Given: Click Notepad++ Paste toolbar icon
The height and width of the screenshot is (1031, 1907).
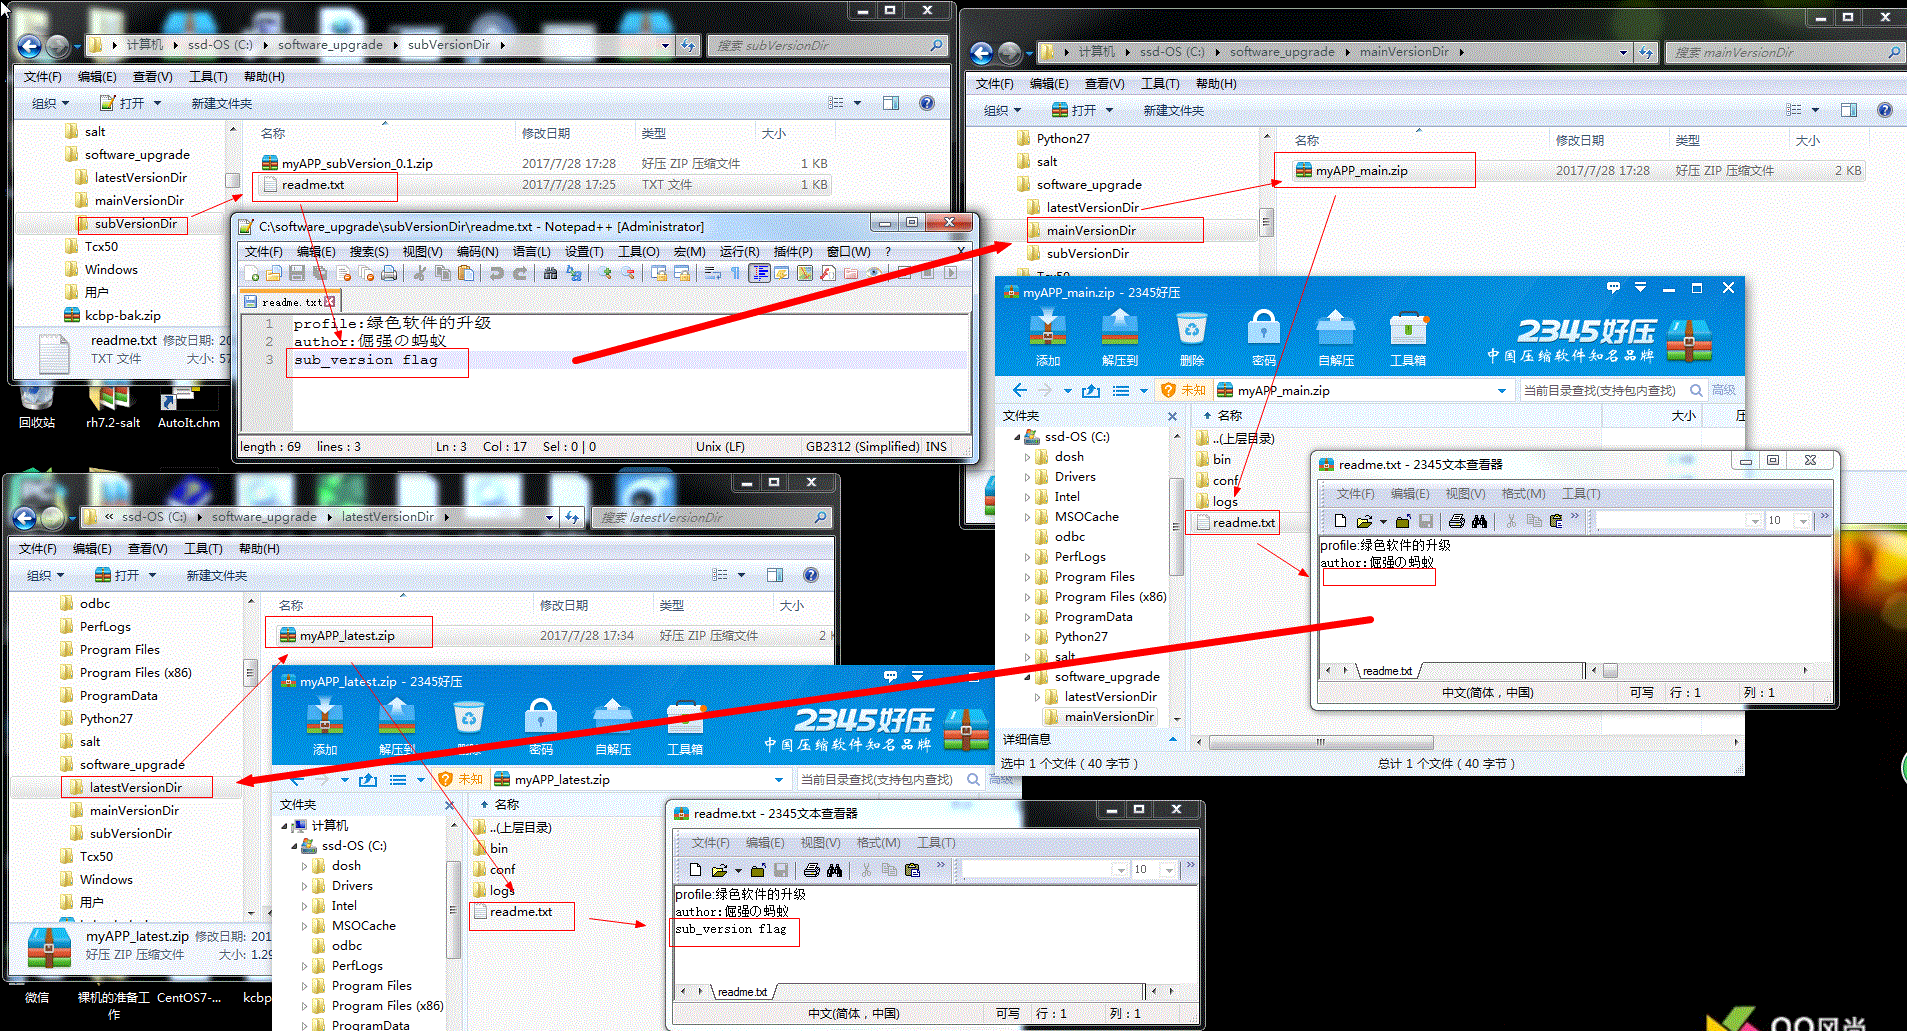Looking at the screenshot, I should 466,273.
